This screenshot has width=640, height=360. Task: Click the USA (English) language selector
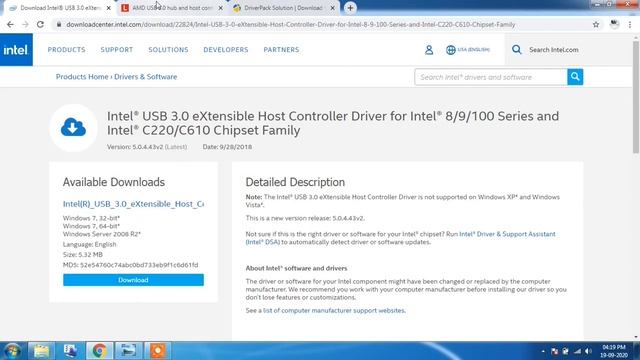(473, 50)
